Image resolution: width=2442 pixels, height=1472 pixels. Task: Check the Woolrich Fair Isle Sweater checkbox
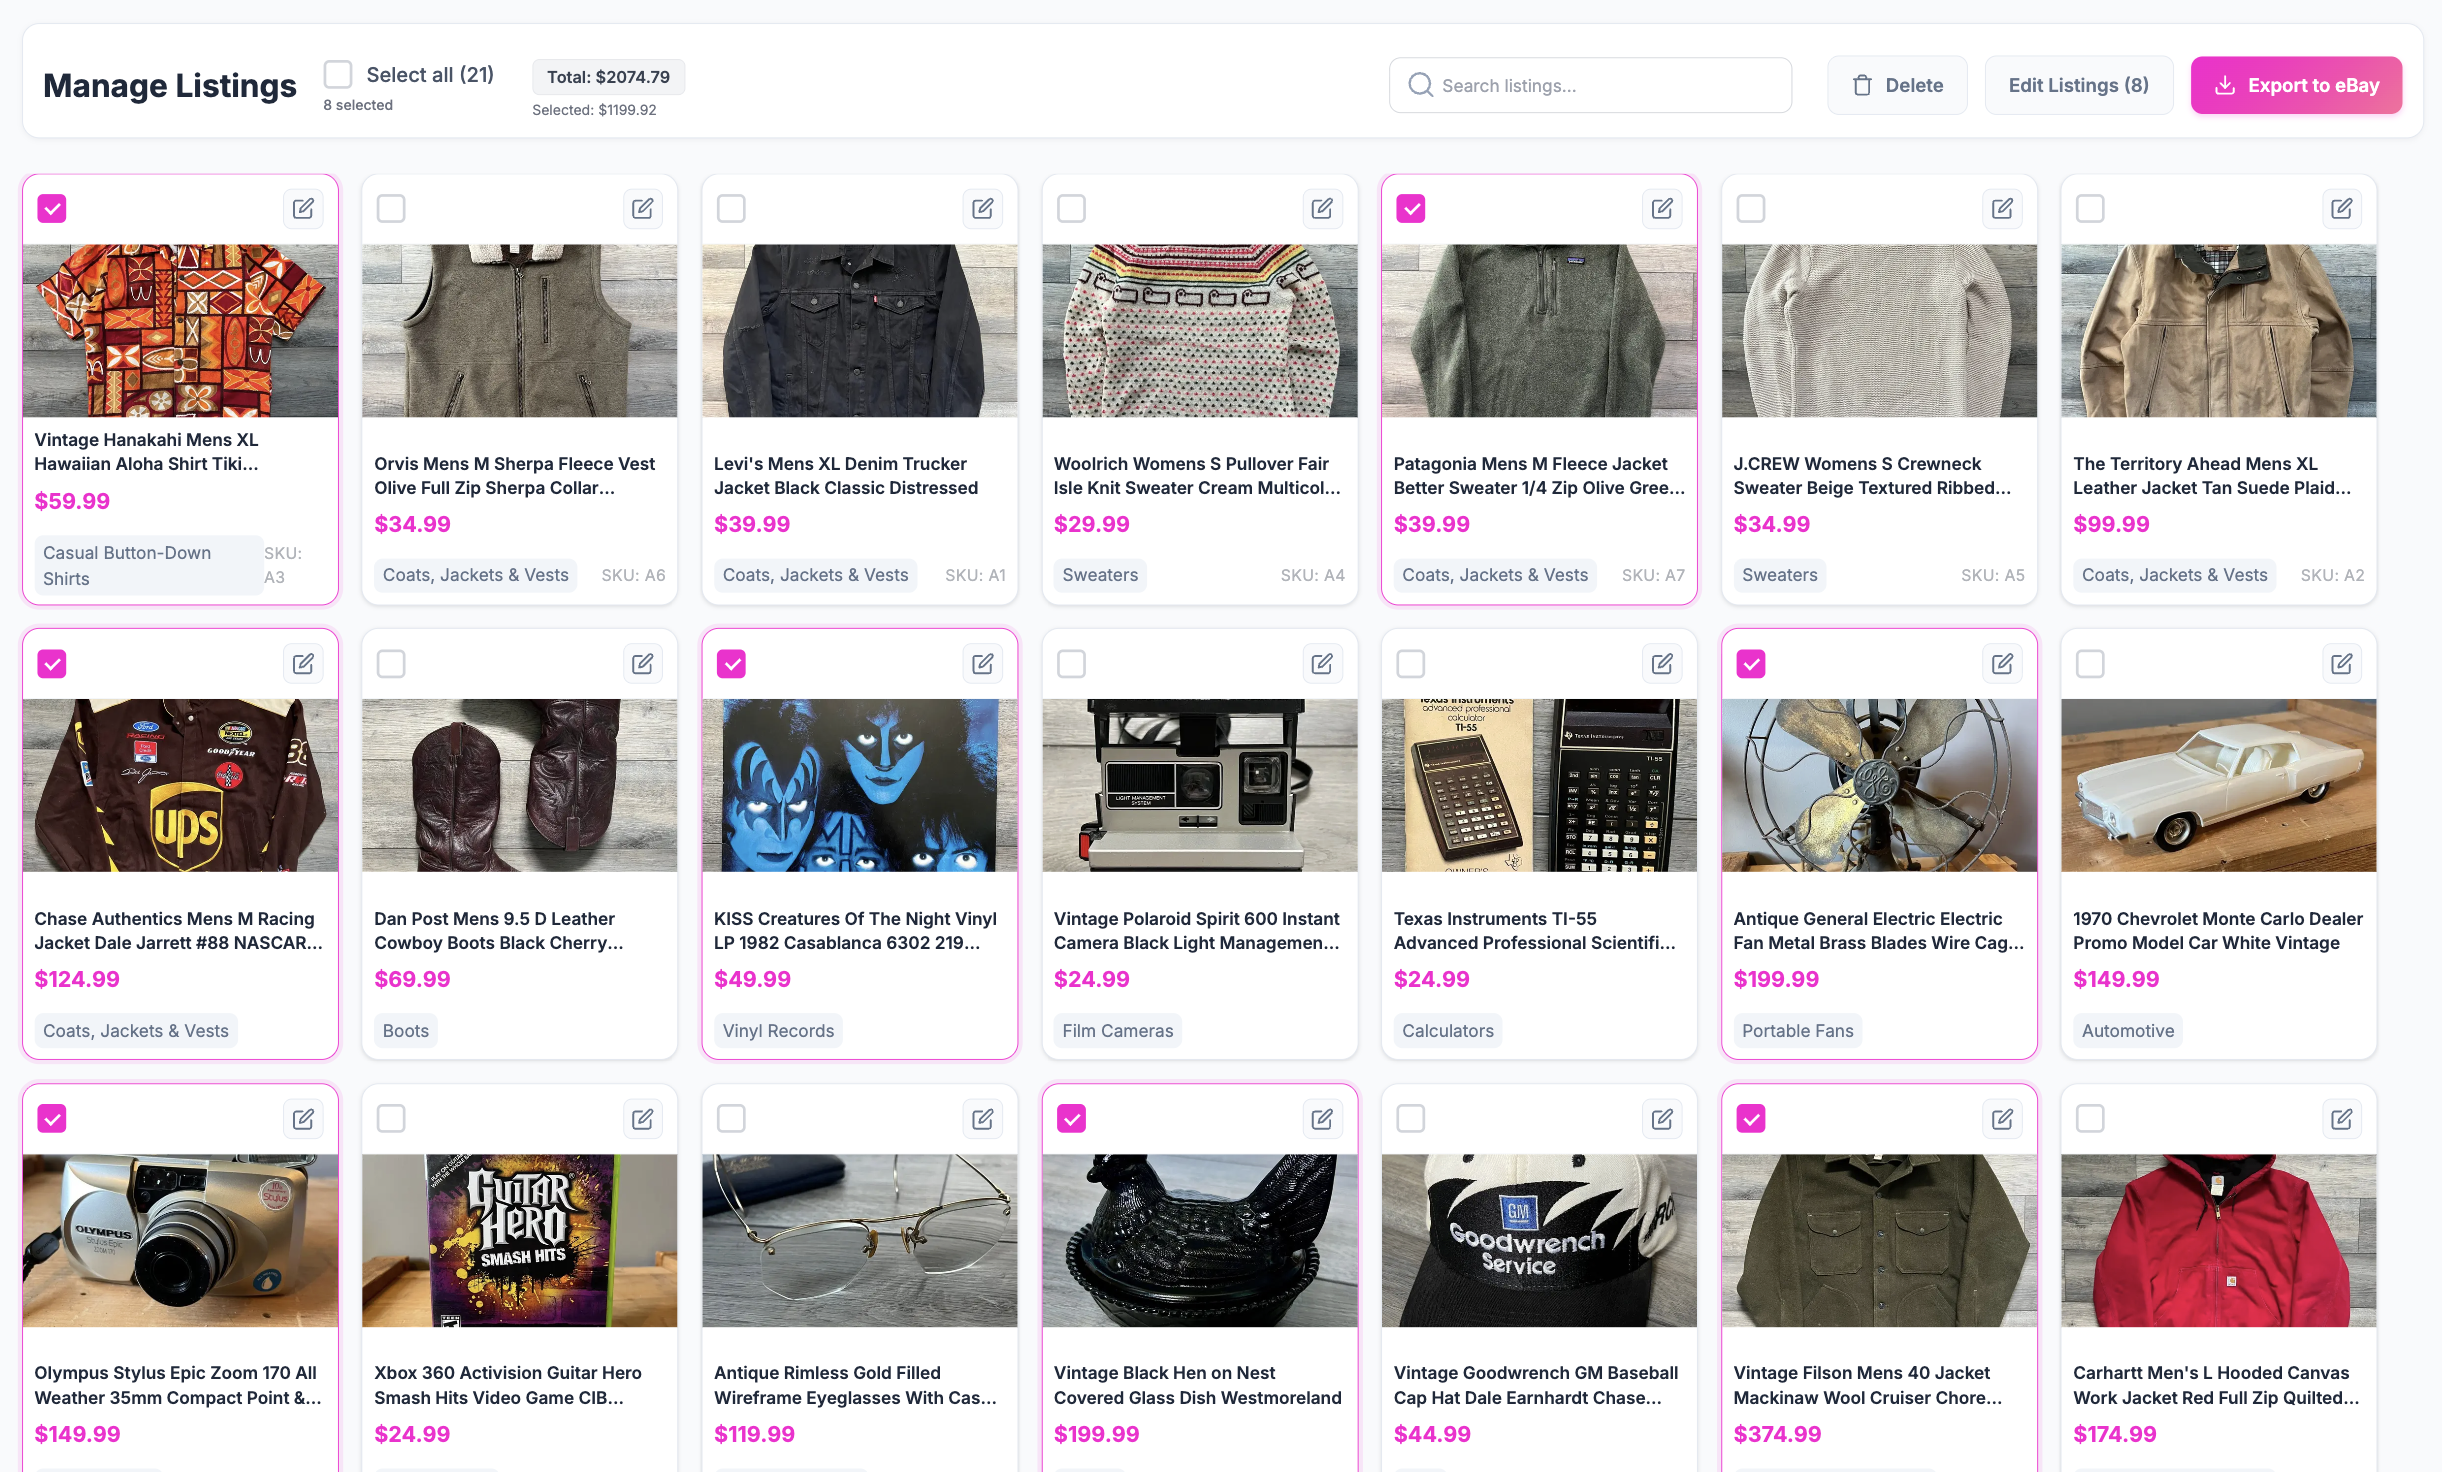pyautogui.click(x=1071, y=208)
